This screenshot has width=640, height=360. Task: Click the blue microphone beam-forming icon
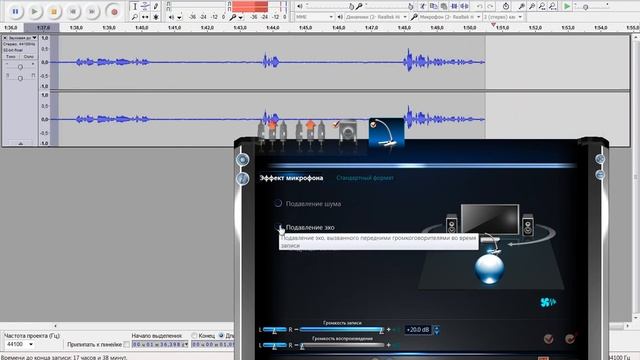pos(548,302)
